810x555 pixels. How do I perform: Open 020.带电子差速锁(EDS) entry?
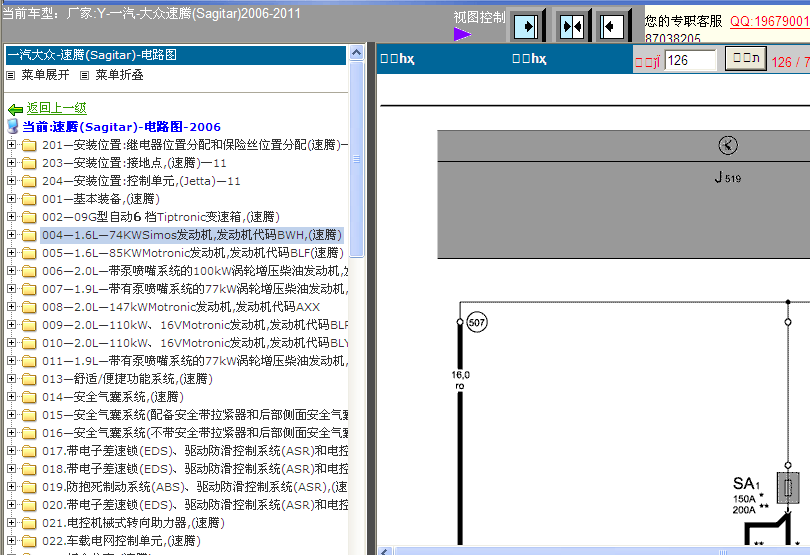click(195, 505)
